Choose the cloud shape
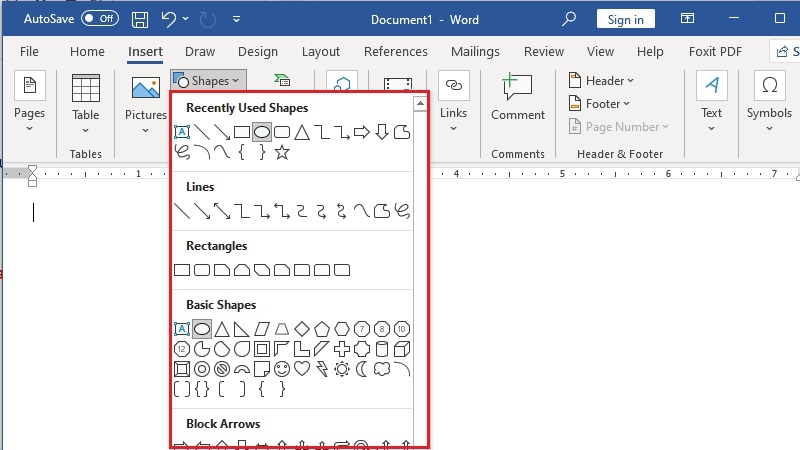 (382, 369)
